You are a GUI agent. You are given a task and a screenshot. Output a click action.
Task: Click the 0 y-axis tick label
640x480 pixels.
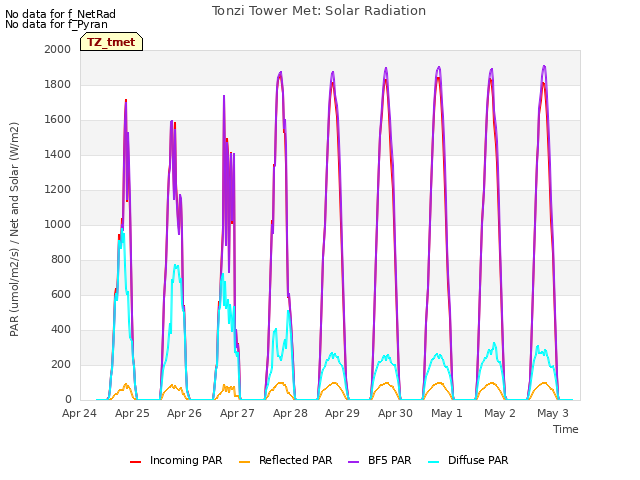point(68,400)
